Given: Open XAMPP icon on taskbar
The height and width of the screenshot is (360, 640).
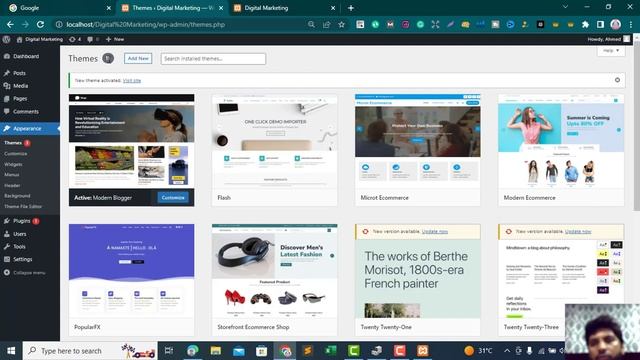Looking at the screenshot, I should pos(422,351).
